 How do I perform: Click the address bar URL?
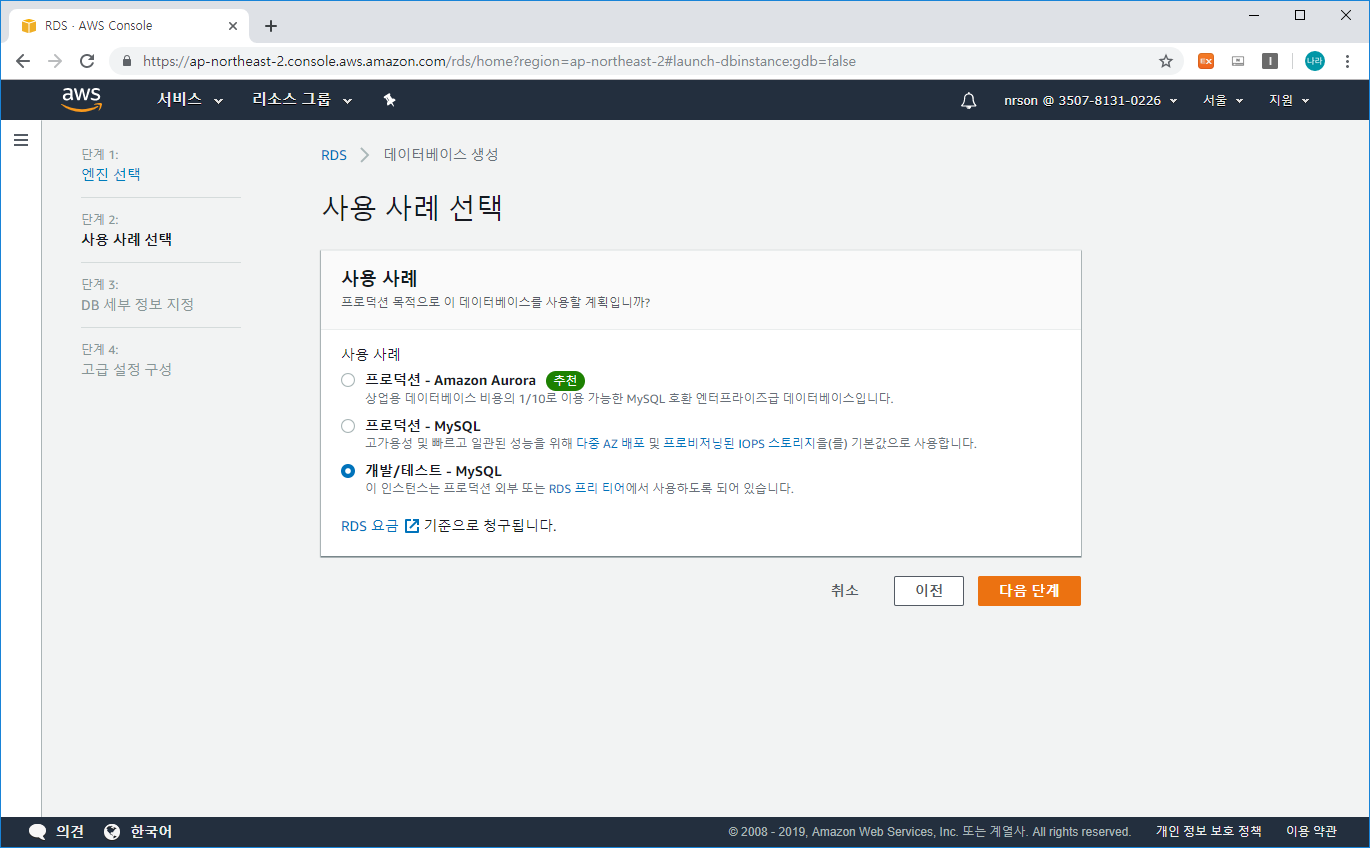[x=499, y=61]
